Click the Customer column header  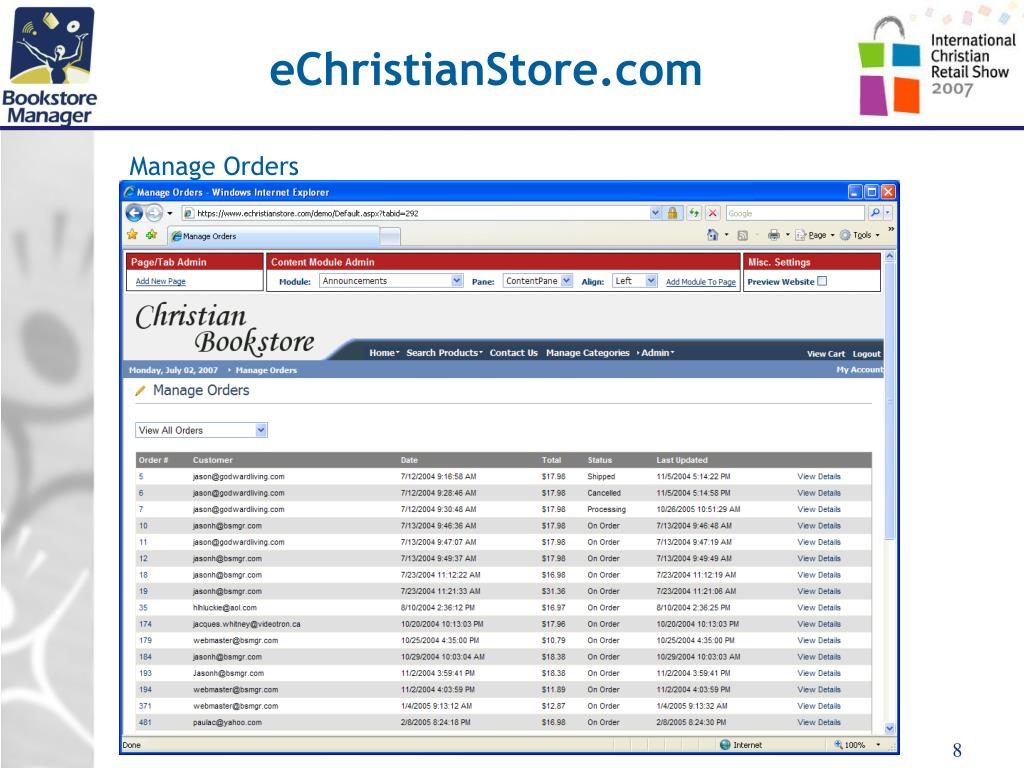click(213, 460)
